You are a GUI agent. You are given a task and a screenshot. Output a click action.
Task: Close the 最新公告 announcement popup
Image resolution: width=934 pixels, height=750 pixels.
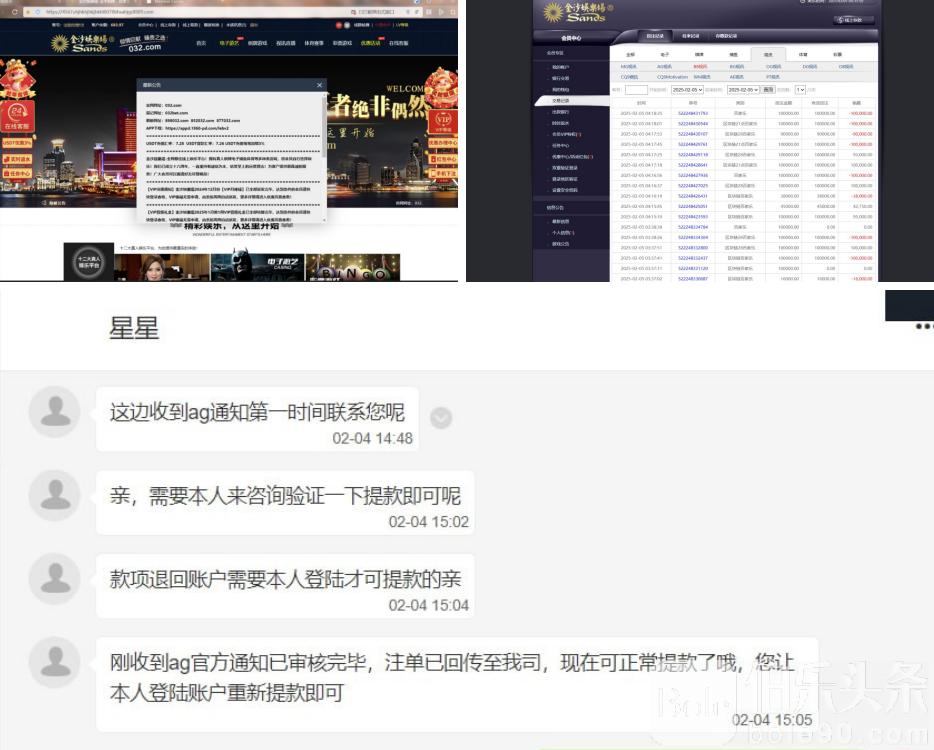(x=319, y=86)
